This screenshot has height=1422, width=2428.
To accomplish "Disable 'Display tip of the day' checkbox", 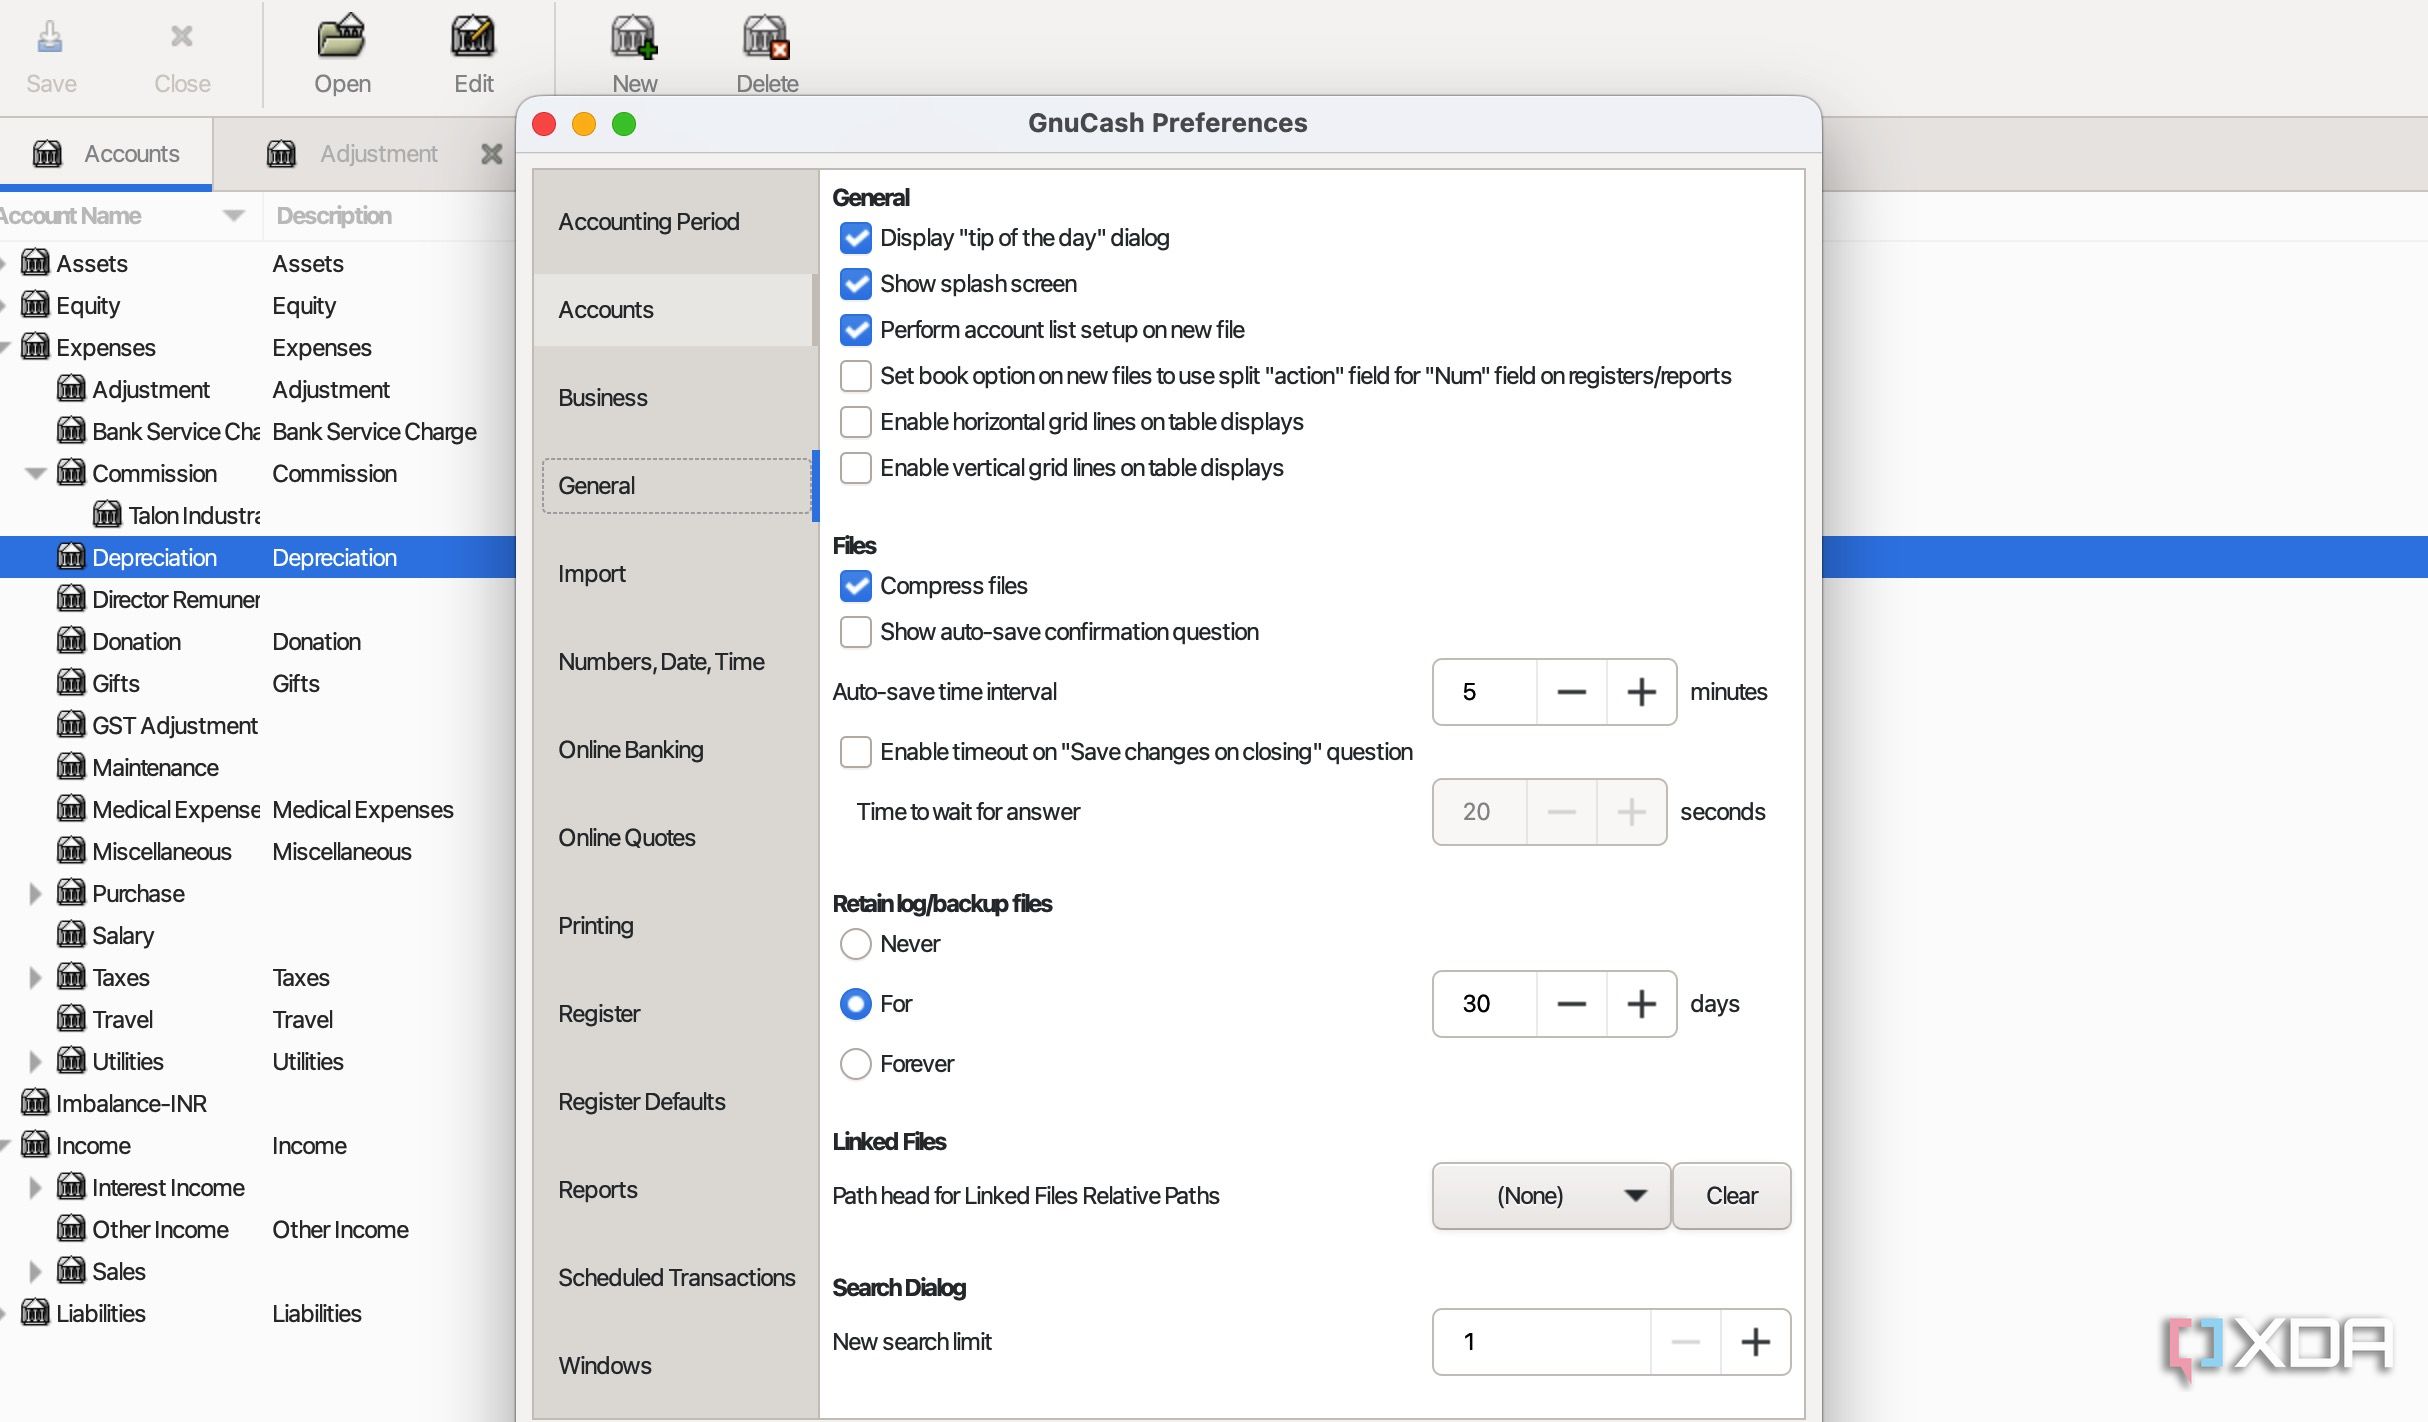I will (x=855, y=238).
